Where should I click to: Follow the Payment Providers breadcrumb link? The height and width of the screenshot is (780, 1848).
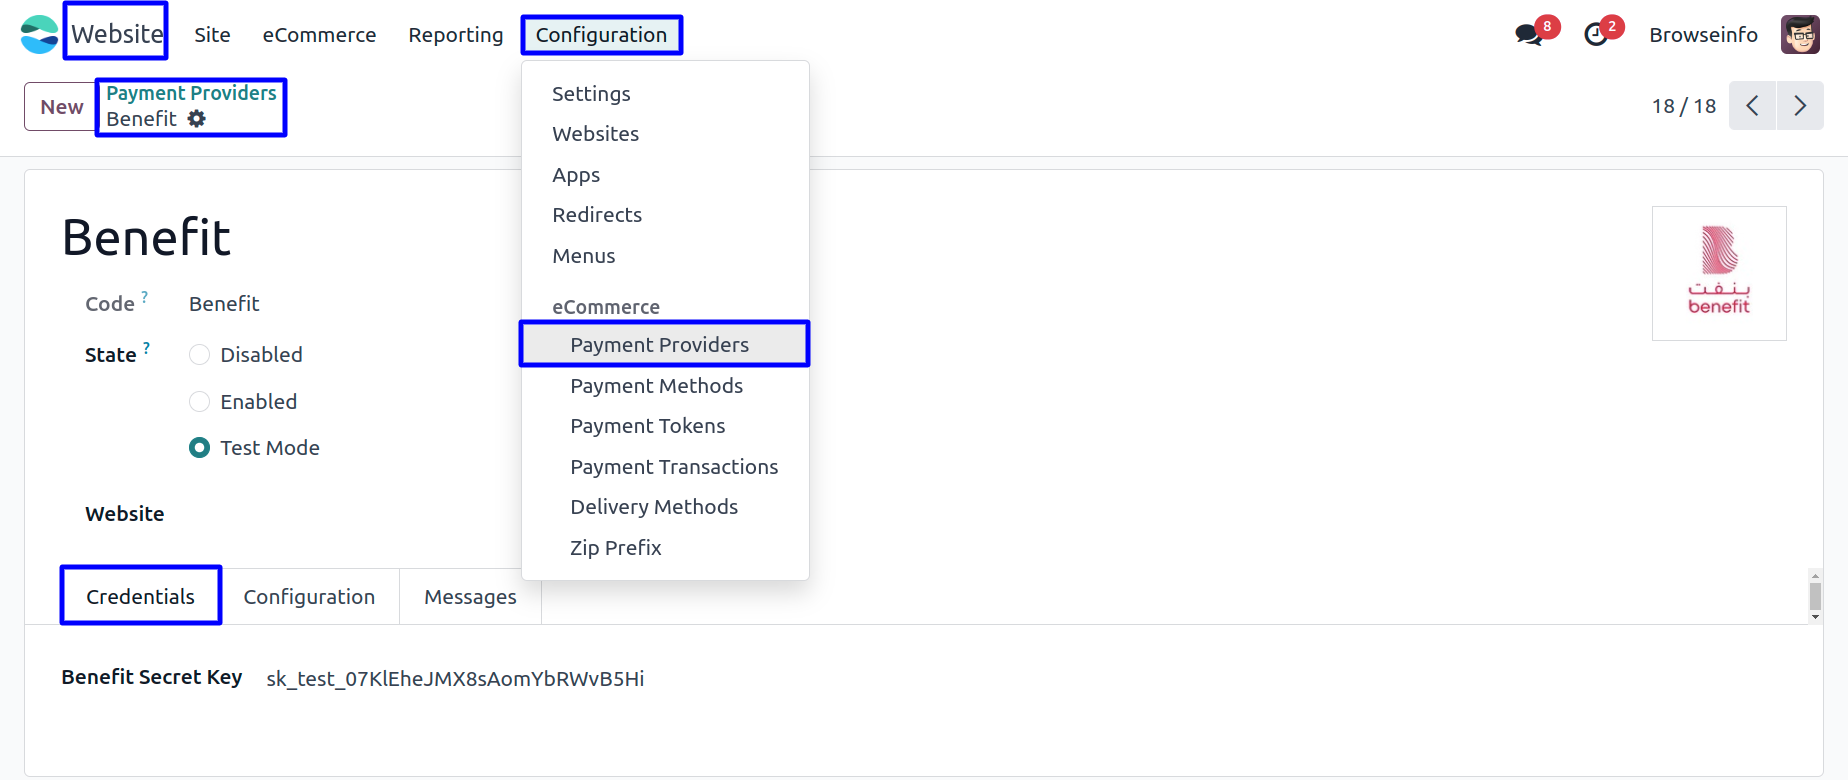click(x=191, y=93)
